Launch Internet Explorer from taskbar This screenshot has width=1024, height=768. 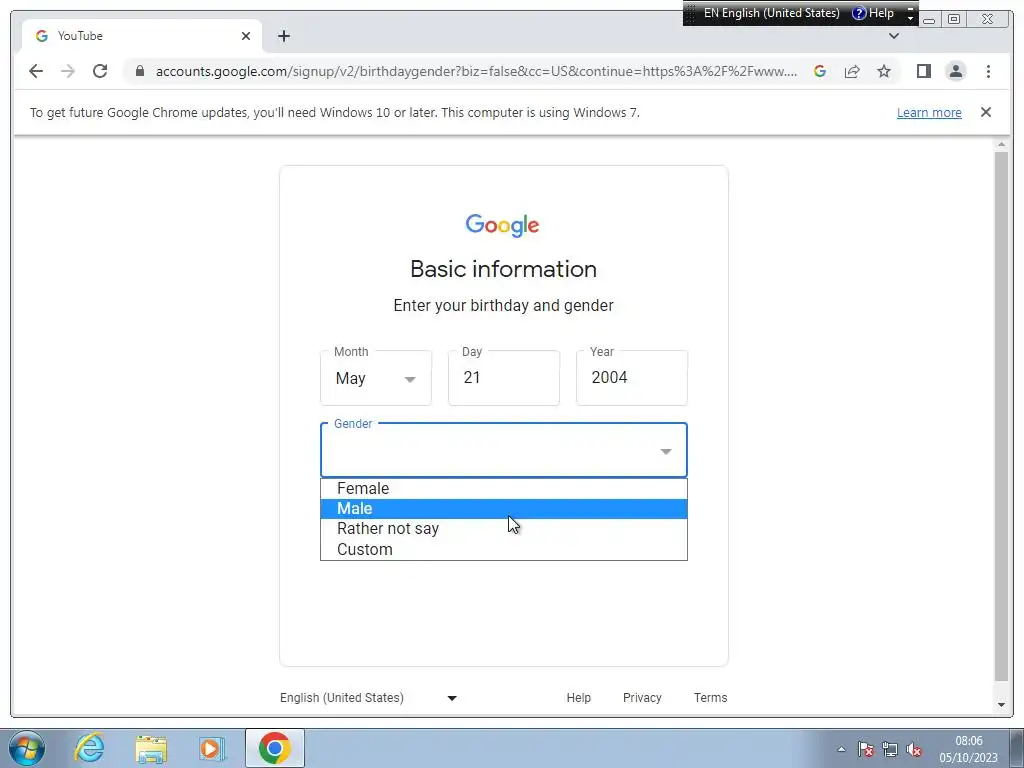(89, 748)
